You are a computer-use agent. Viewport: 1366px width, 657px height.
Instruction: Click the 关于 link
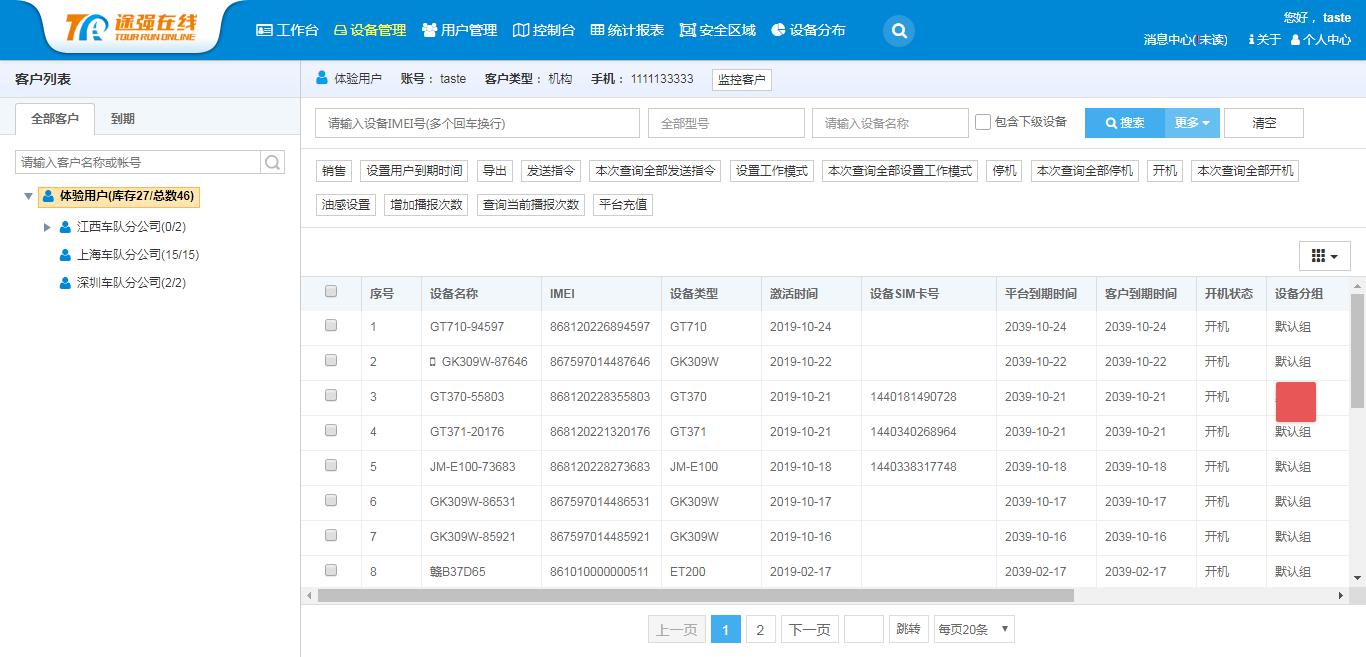(x=1265, y=40)
